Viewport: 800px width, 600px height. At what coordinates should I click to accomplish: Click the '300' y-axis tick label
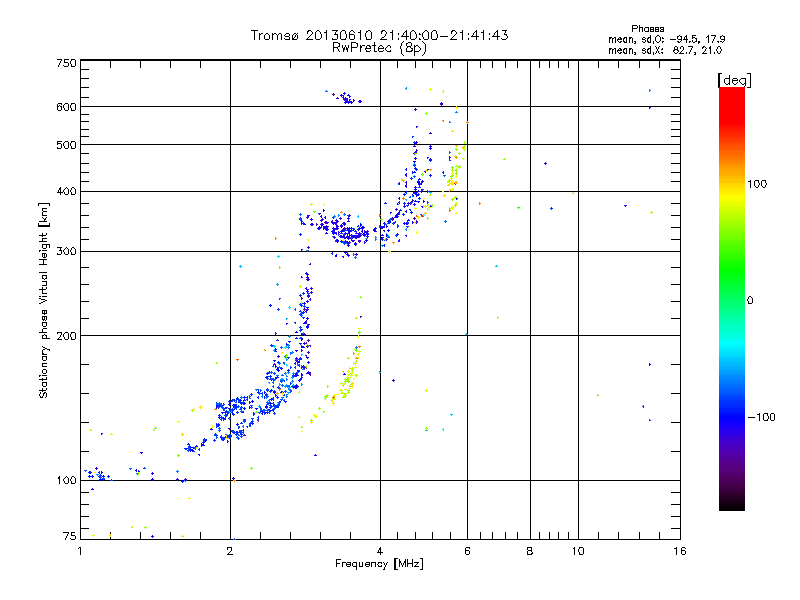(66, 252)
